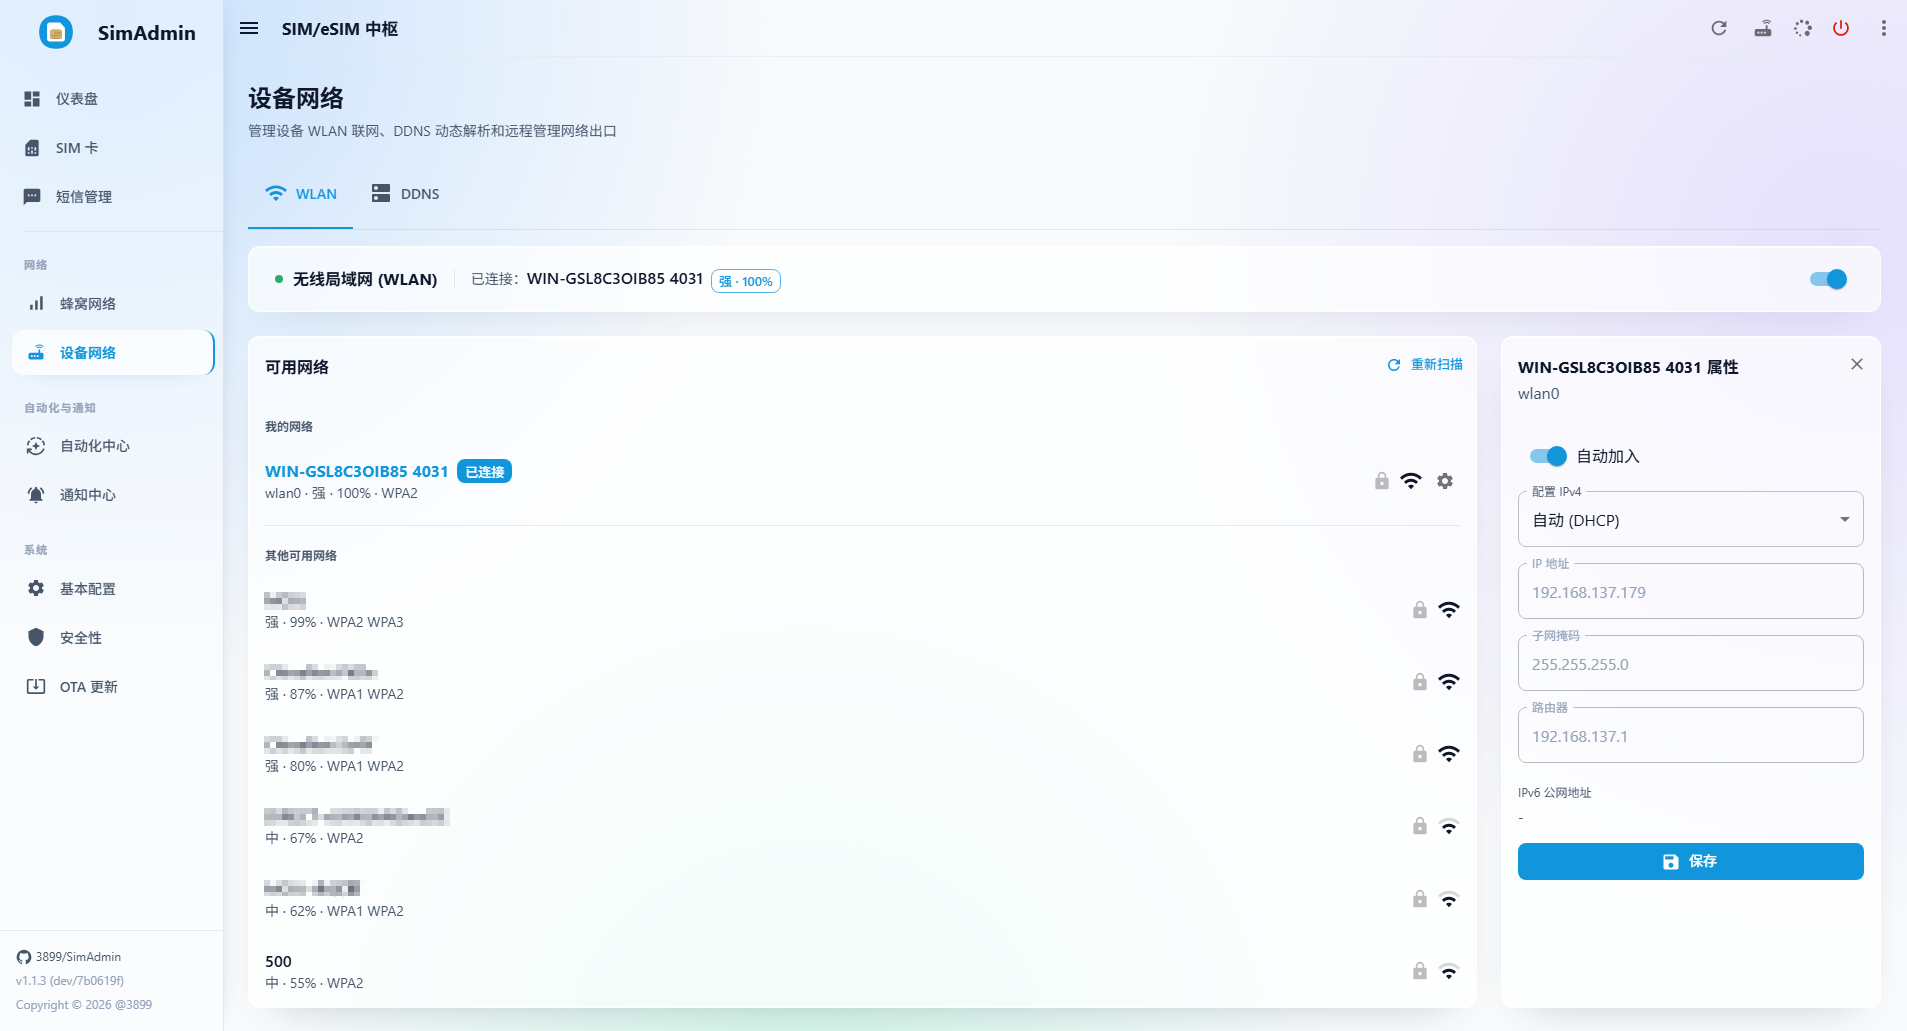This screenshot has height=1031, width=1907.
Task: Click the red power icon
Action: click(x=1841, y=28)
